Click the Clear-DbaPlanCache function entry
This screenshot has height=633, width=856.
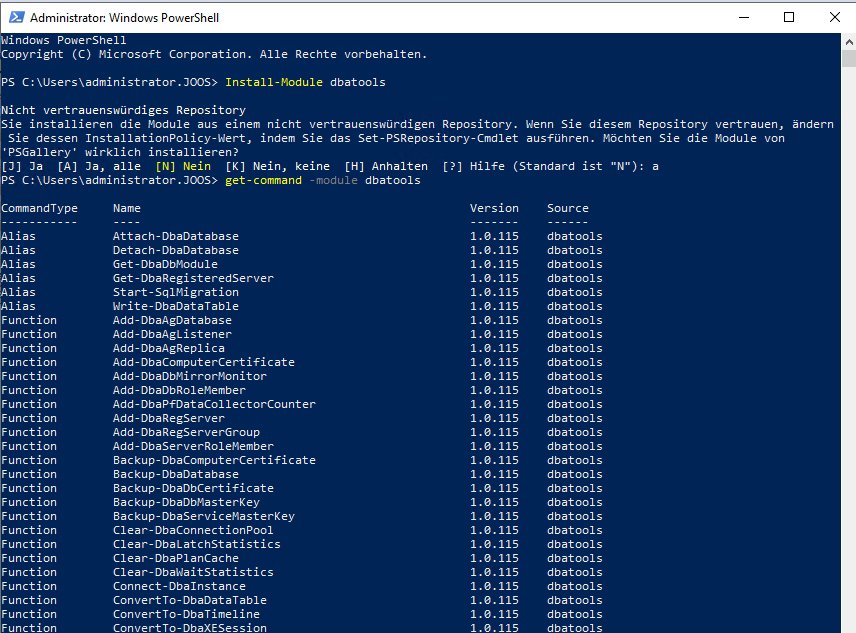pos(176,558)
